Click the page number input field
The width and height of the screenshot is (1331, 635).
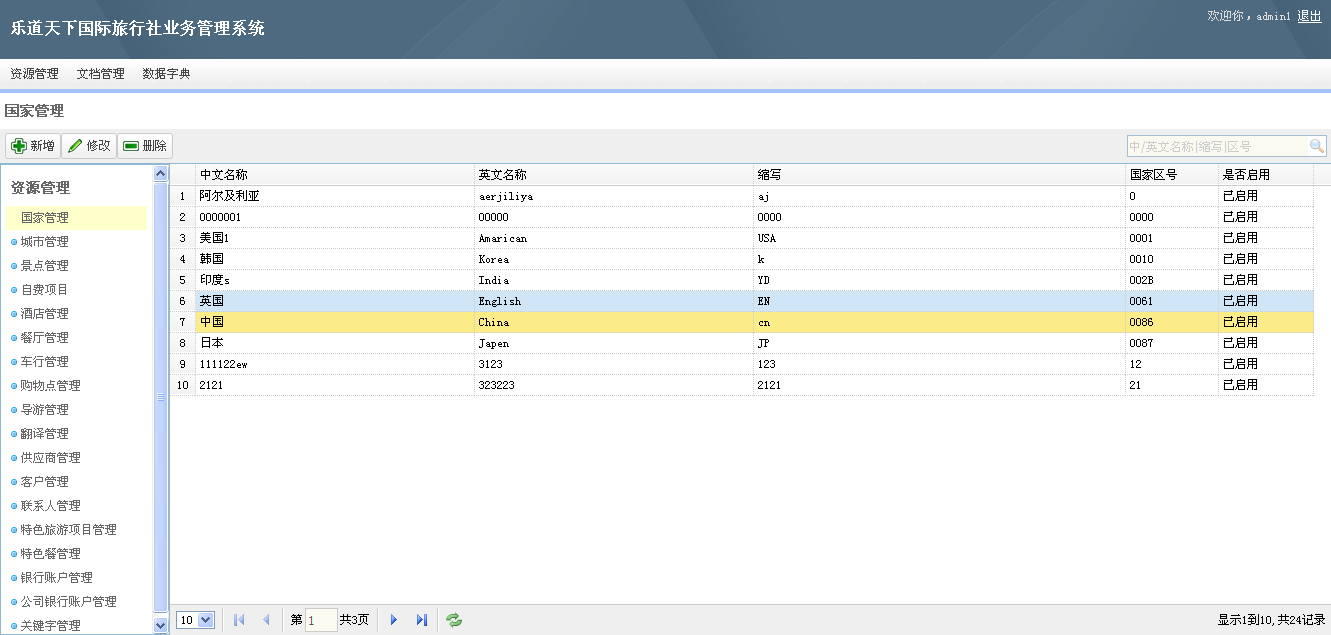(x=321, y=620)
